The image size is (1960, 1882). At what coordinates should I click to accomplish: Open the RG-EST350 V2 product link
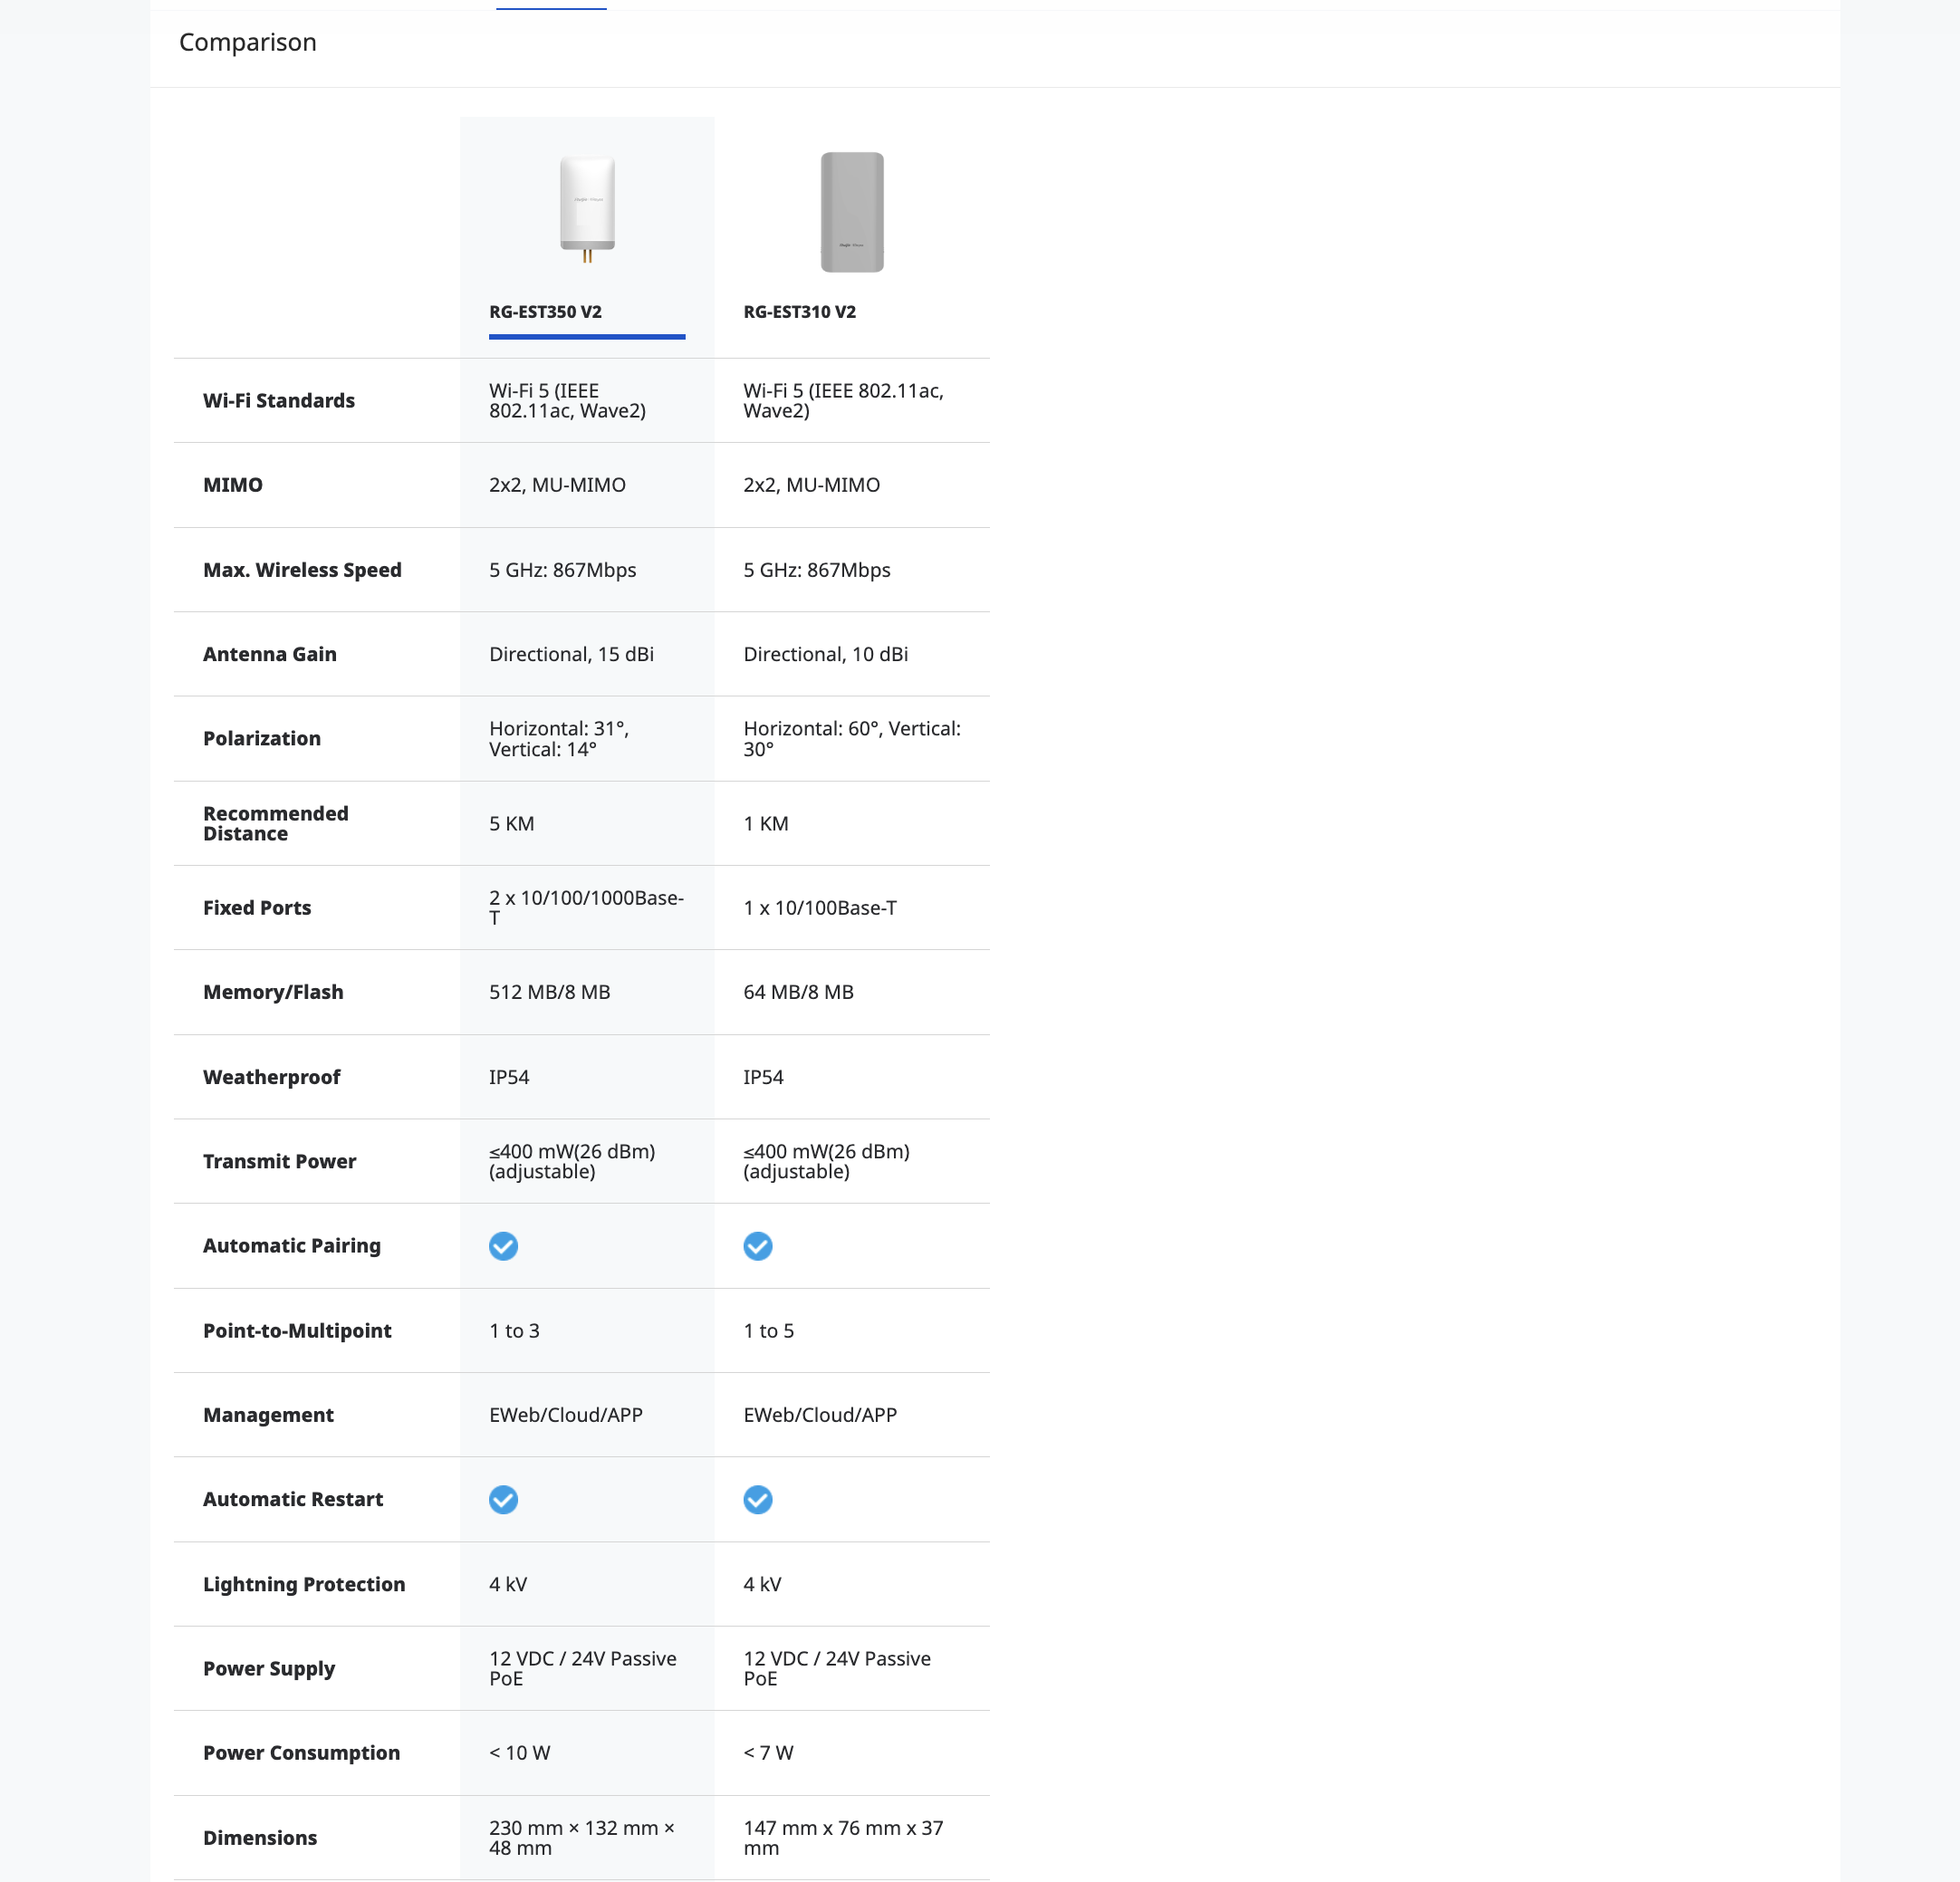545,312
